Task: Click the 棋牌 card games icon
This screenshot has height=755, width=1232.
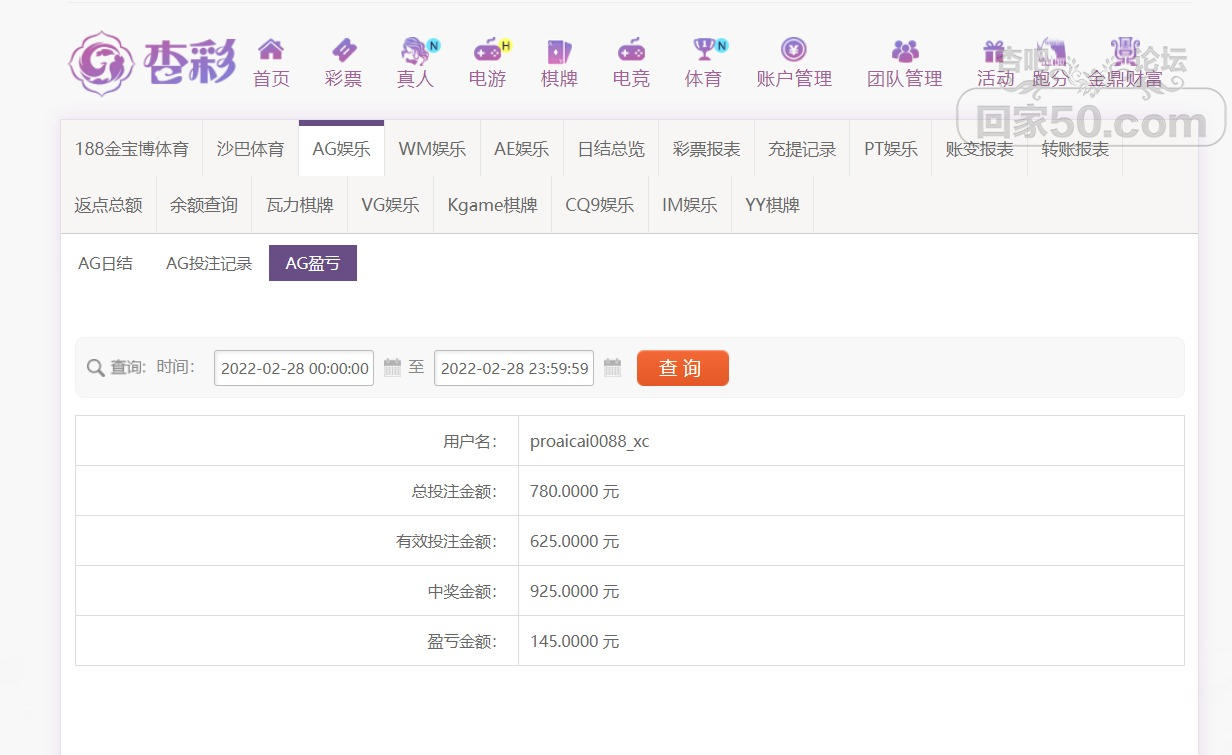Action: click(x=559, y=50)
